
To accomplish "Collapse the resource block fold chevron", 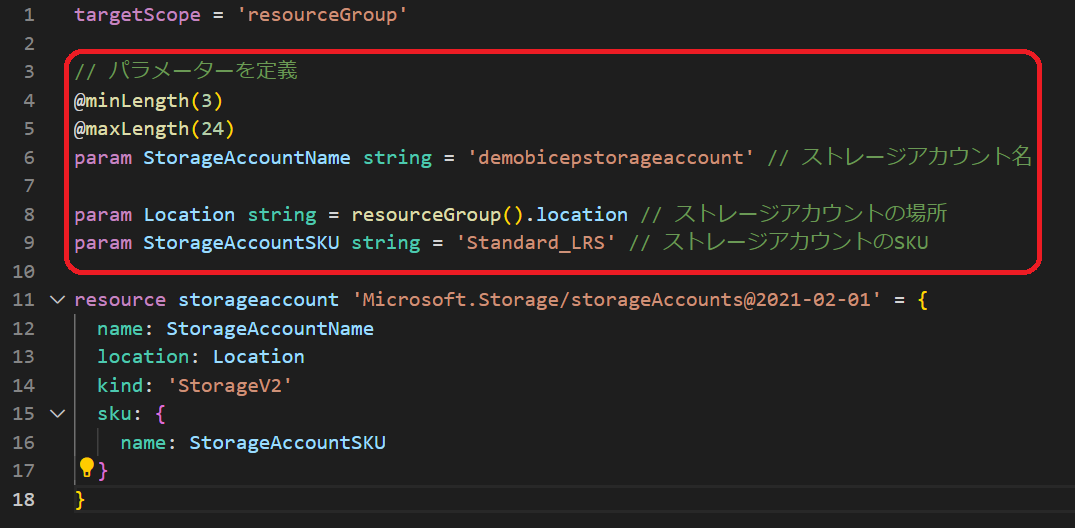I will tap(58, 300).
